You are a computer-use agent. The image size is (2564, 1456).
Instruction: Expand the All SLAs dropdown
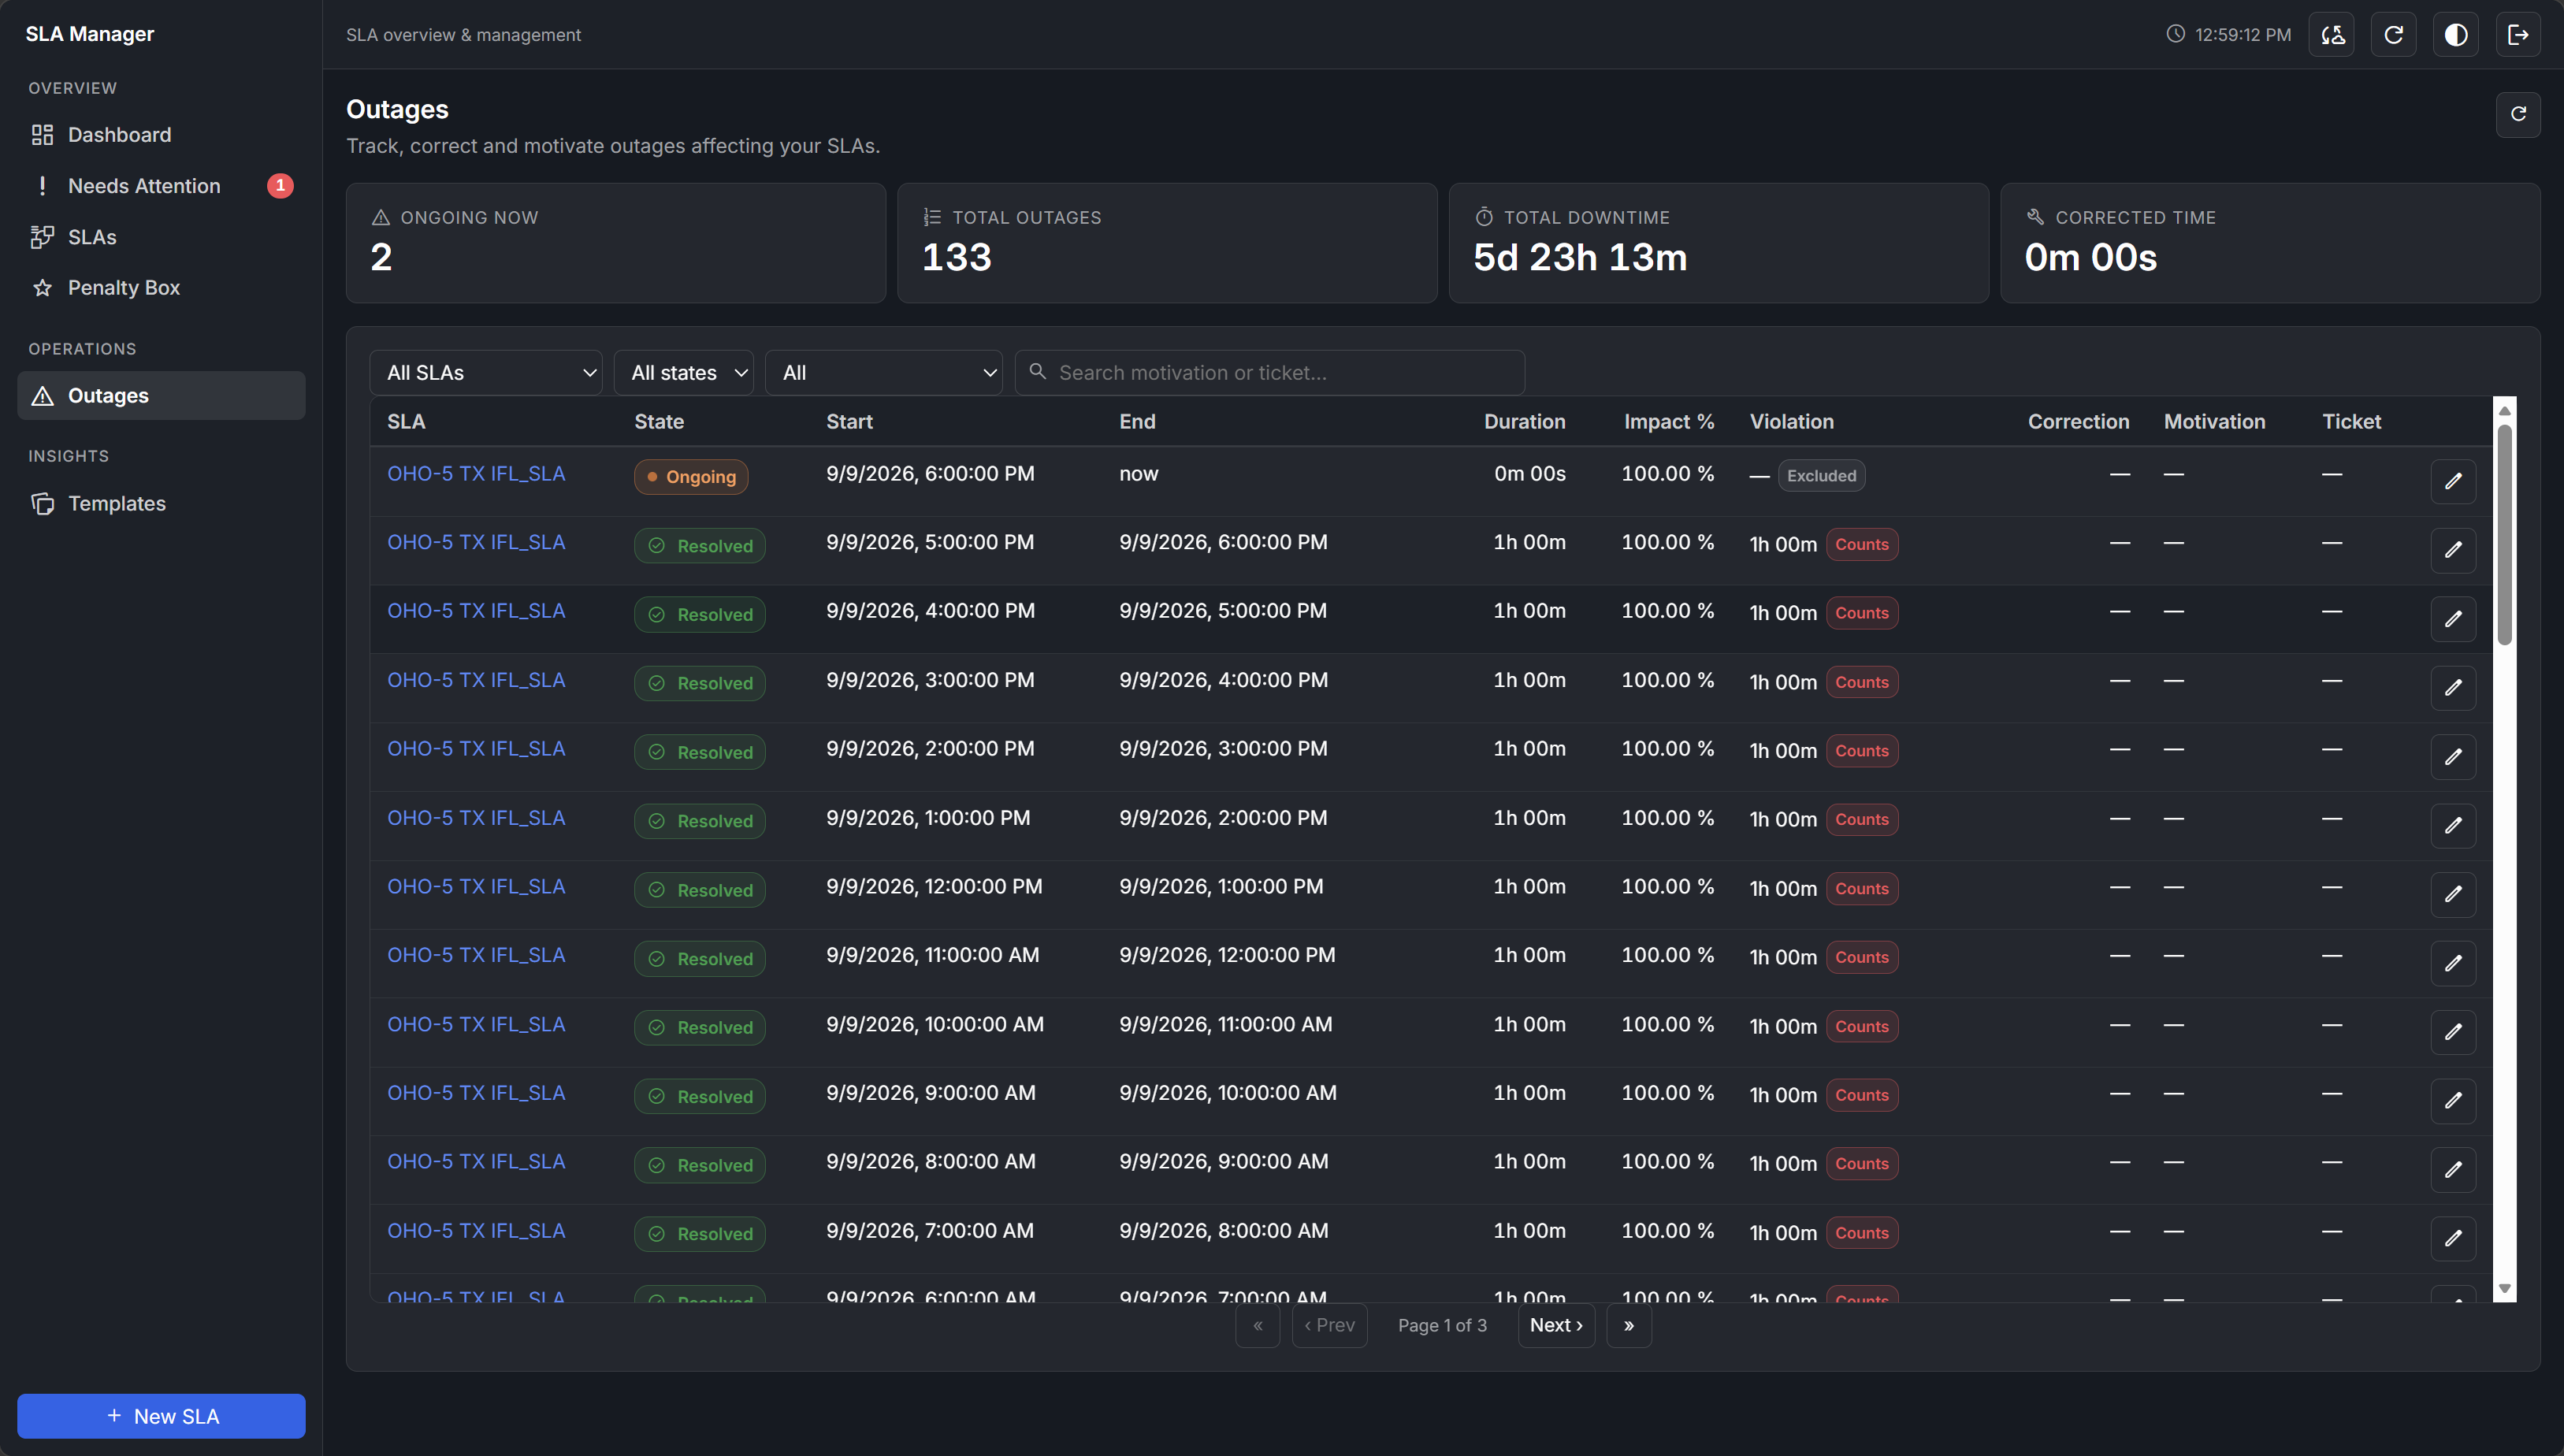click(x=486, y=373)
